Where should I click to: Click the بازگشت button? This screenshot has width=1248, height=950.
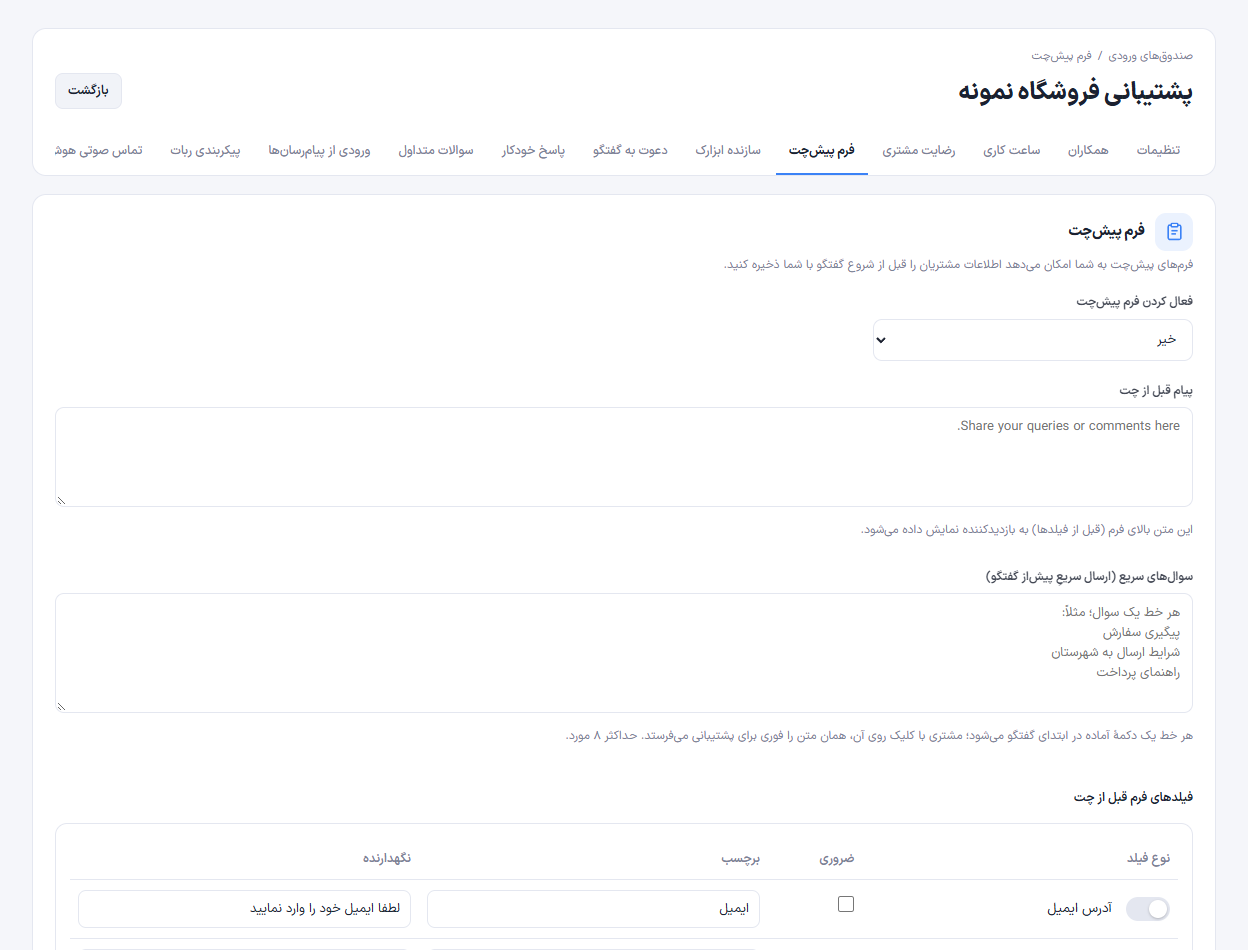coord(88,90)
